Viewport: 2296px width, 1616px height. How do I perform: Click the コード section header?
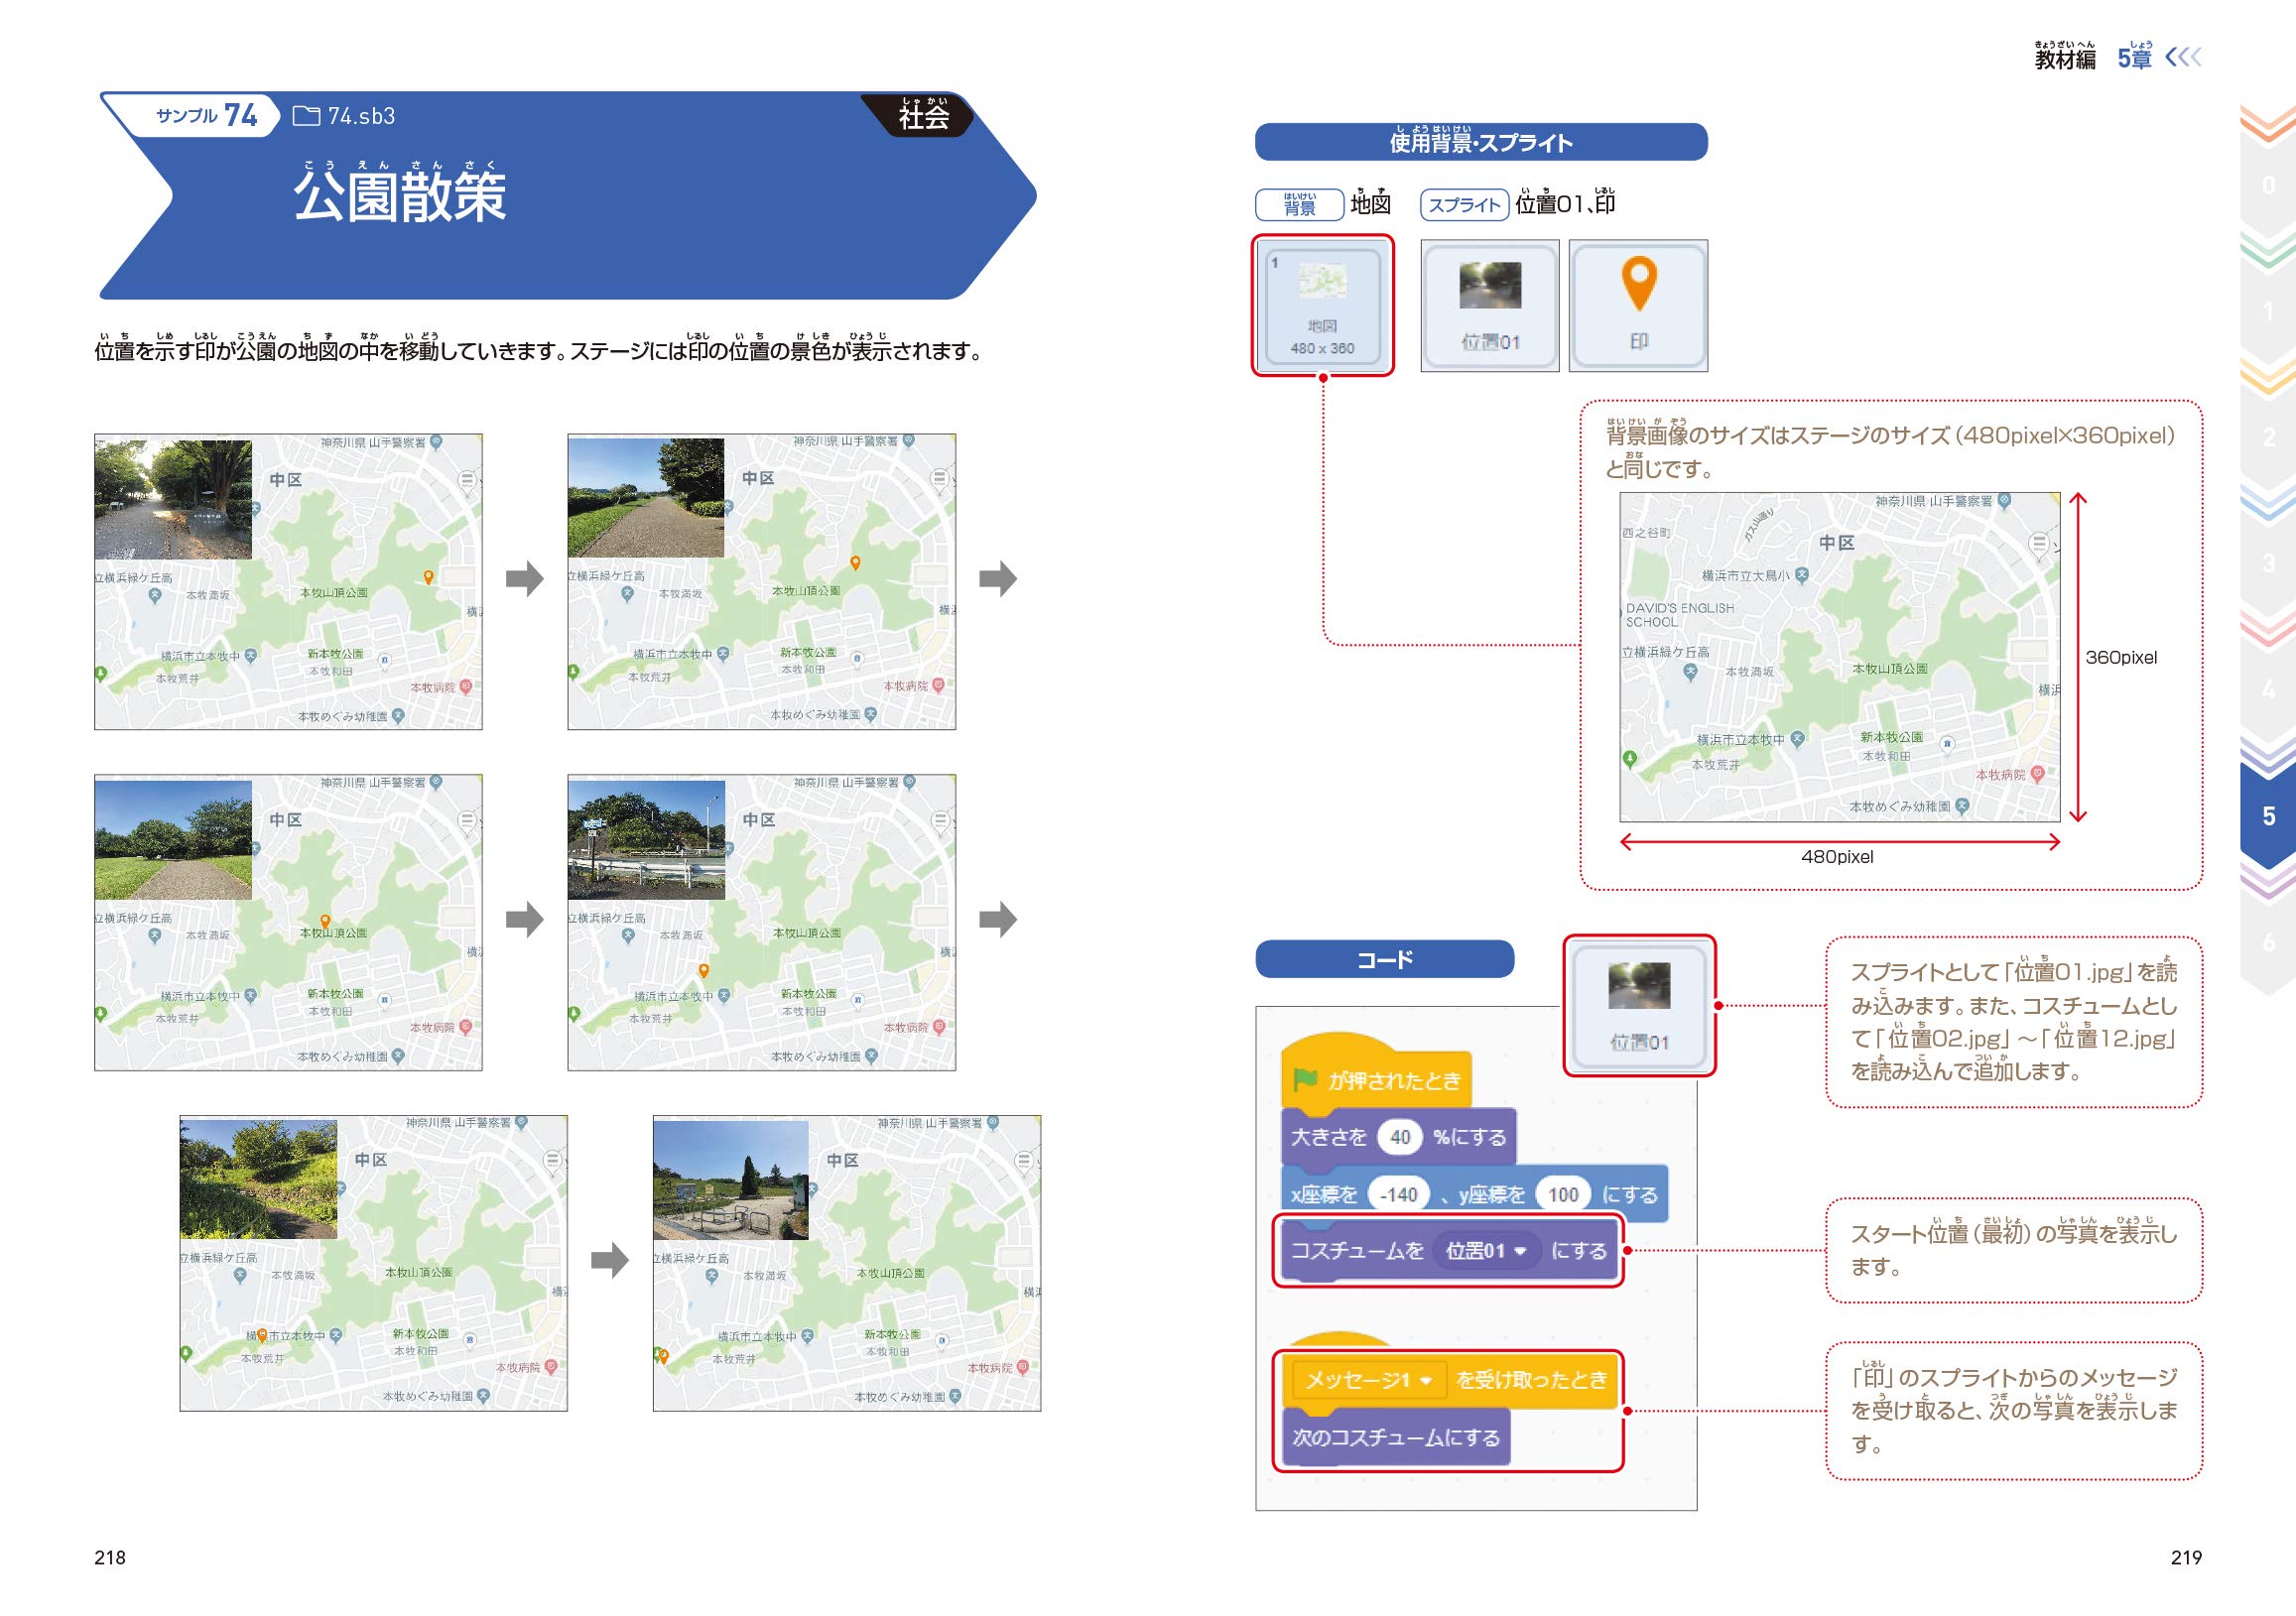tap(1384, 959)
